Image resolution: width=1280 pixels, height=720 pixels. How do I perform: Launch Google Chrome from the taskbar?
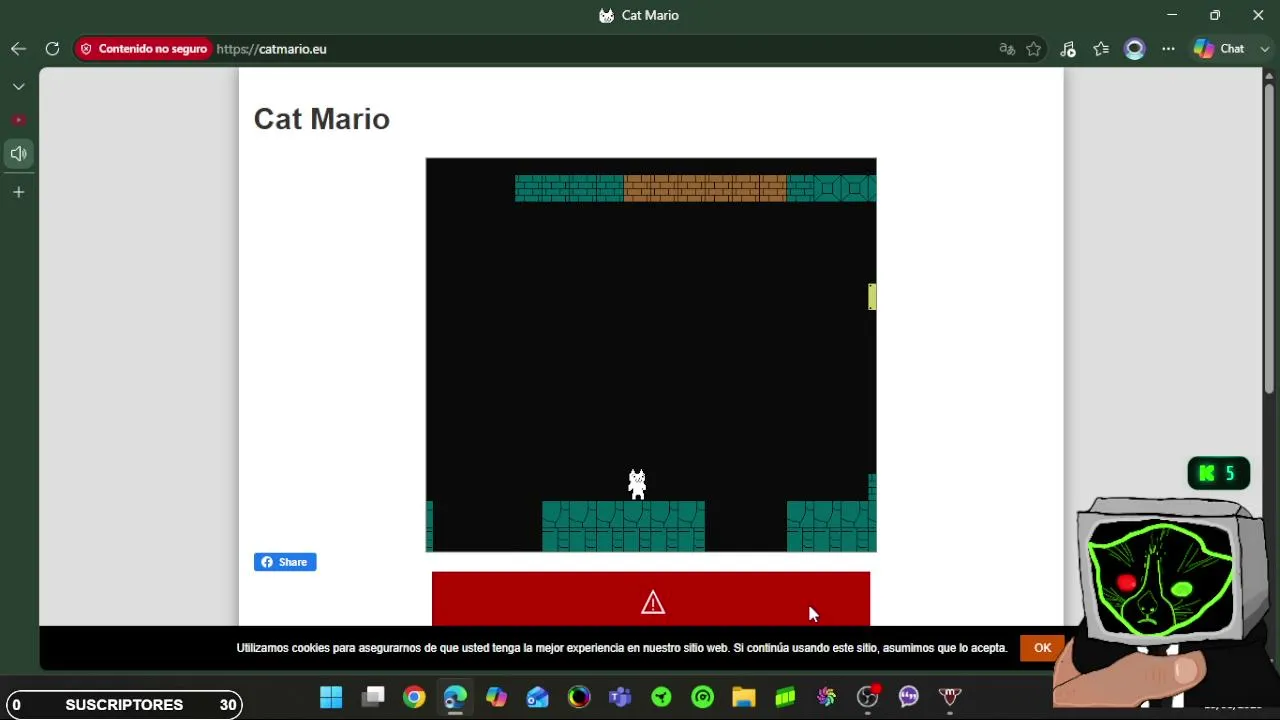point(414,697)
